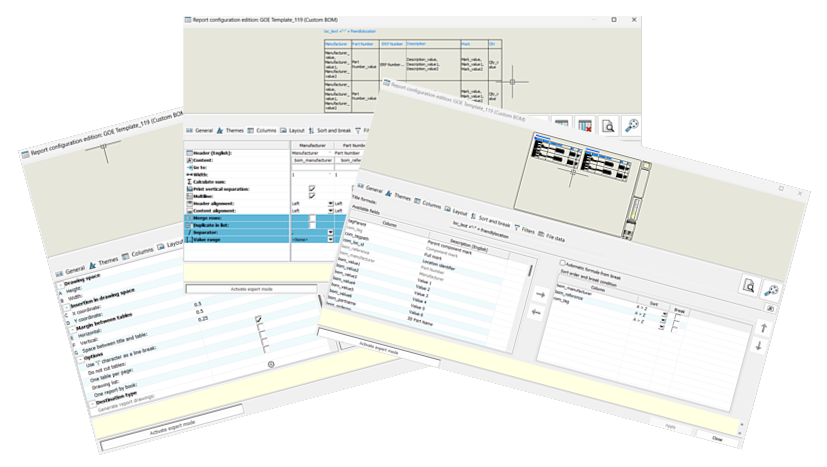Toggle Merge rows checkbox
This screenshot has height=467, width=827.
coord(312,218)
